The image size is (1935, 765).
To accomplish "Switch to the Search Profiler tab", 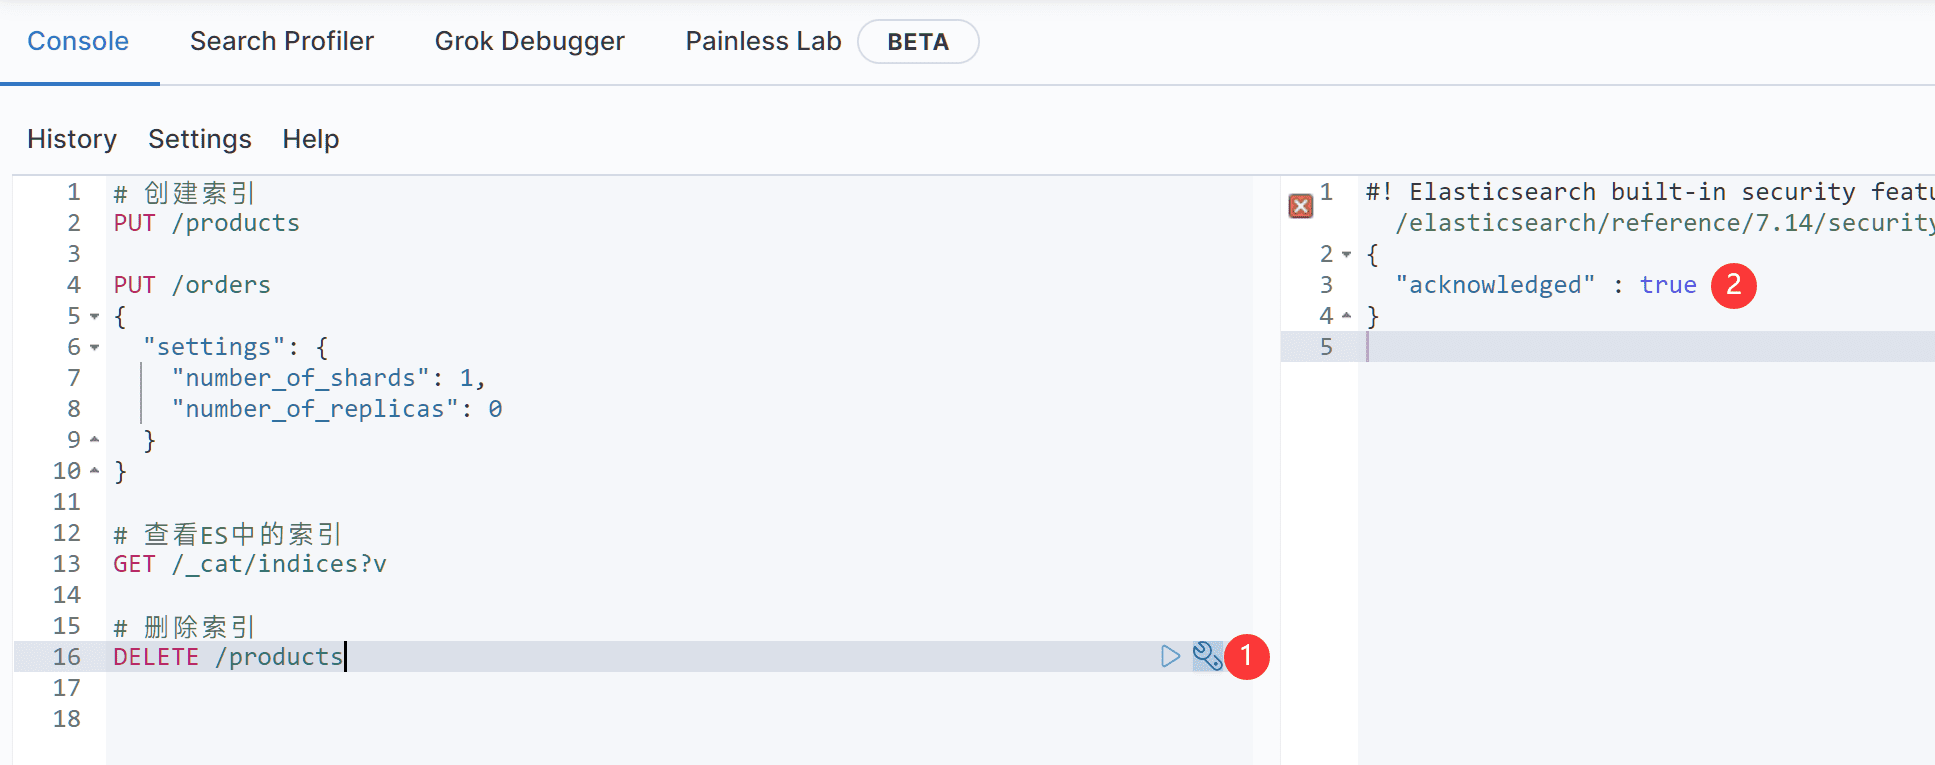I will [x=281, y=41].
